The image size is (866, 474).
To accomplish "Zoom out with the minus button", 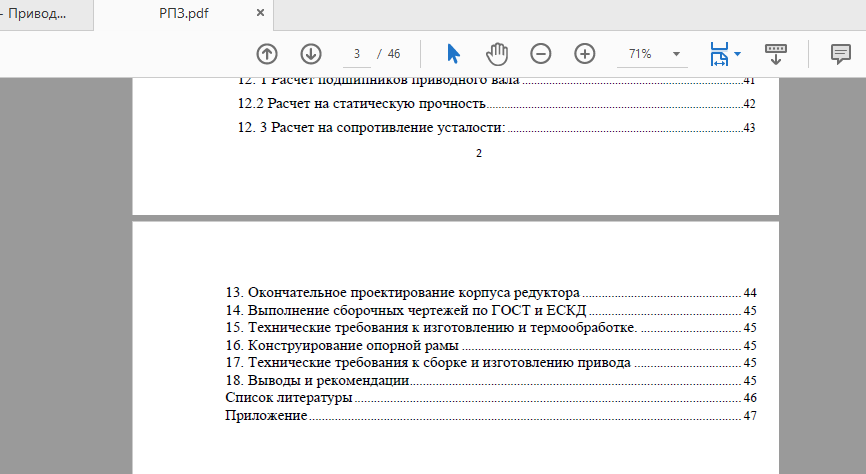I will coord(541,54).
